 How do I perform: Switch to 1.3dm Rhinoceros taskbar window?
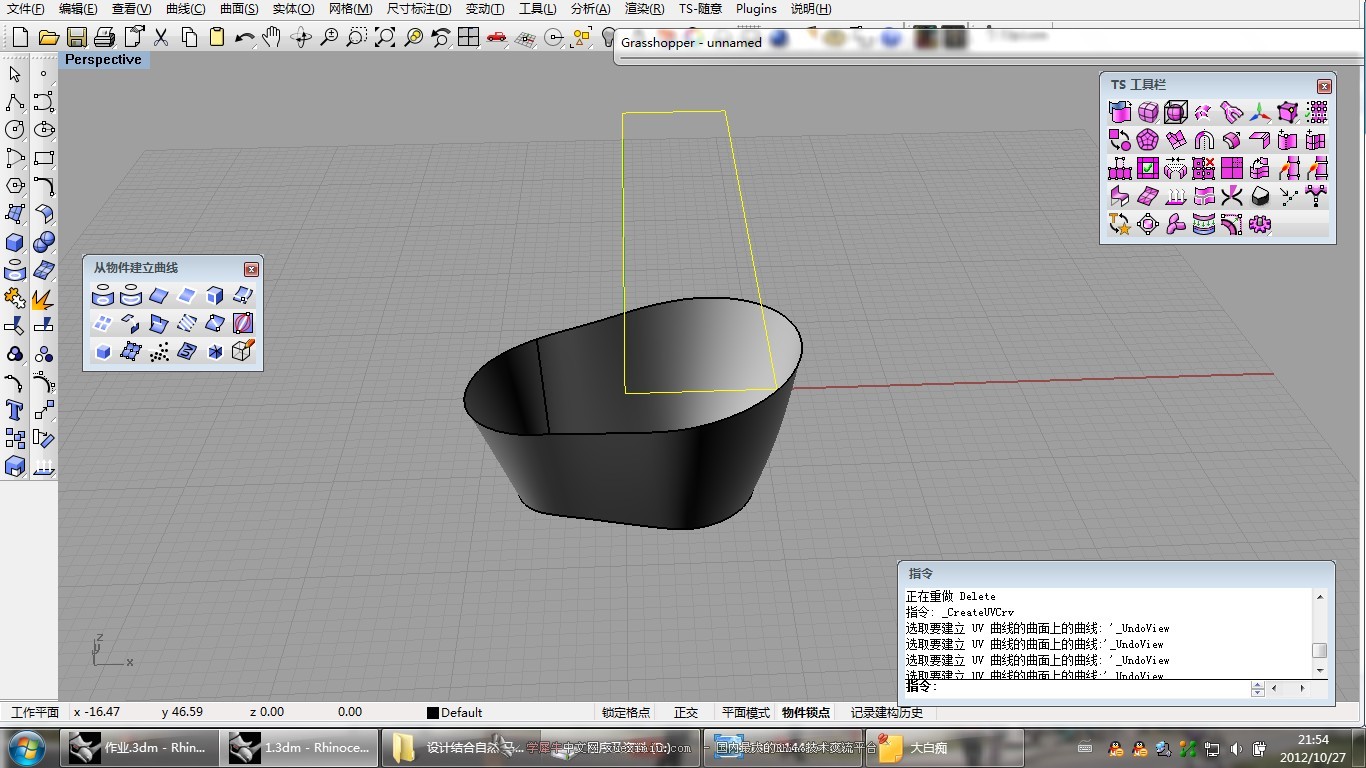click(299, 748)
